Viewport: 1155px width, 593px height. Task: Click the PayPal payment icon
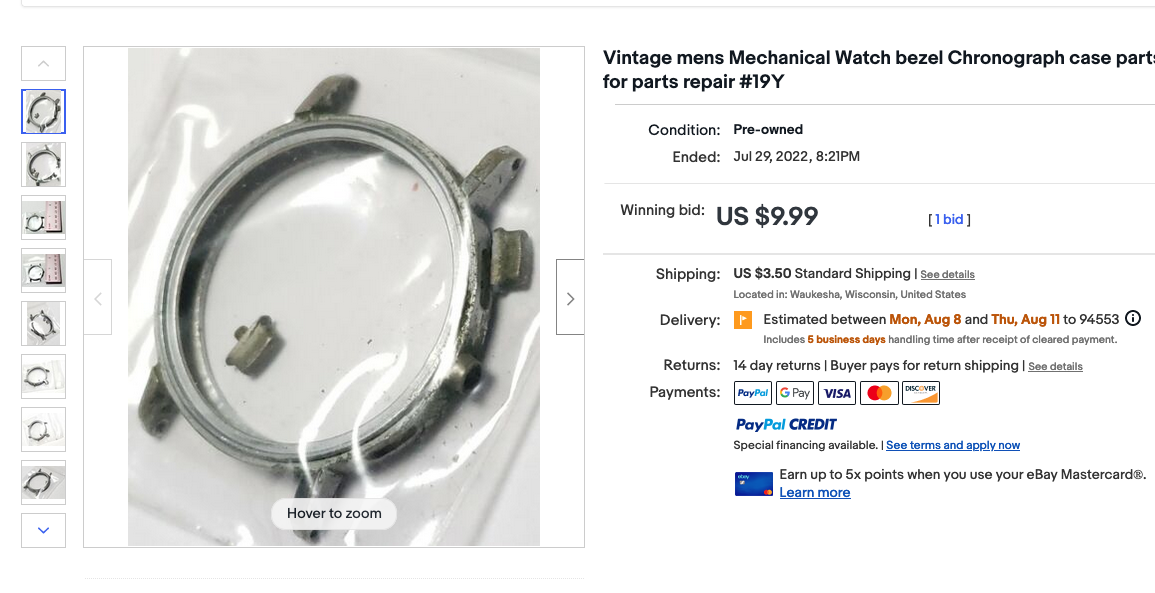click(x=753, y=393)
